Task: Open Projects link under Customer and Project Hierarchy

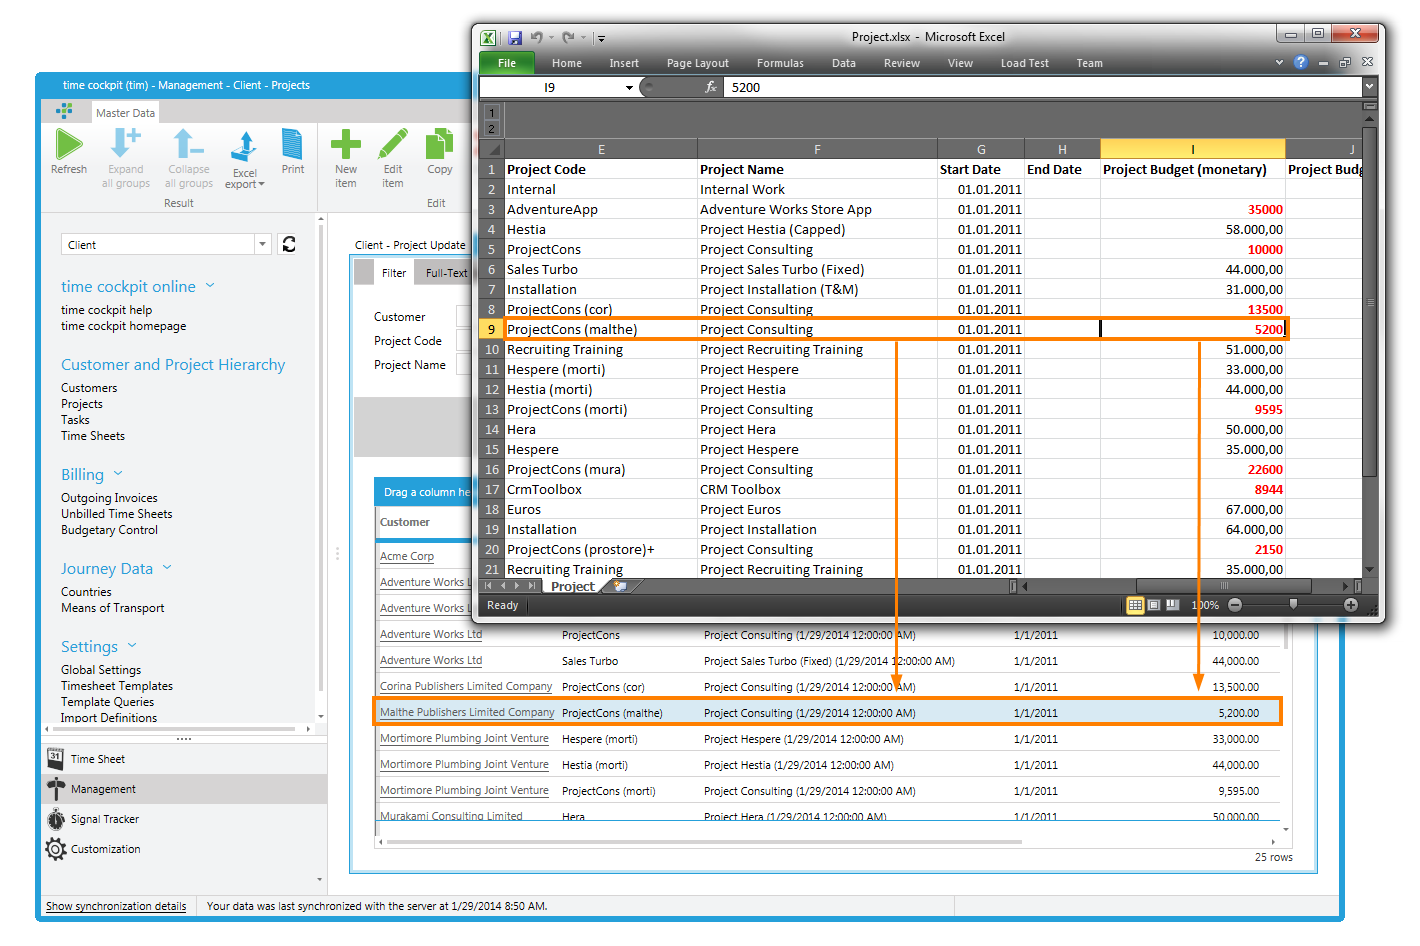Action: (82, 404)
